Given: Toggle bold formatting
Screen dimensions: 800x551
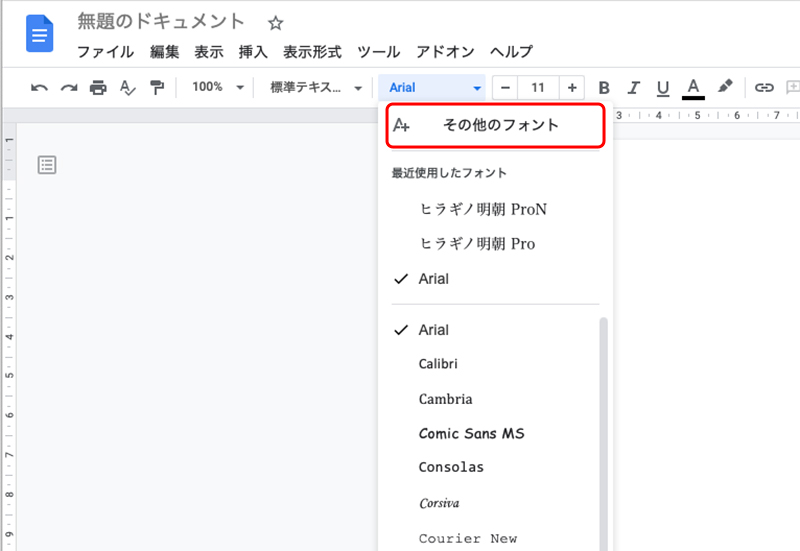Looking at the screenshot, I should pyautogui.click(x=604, y=88).
